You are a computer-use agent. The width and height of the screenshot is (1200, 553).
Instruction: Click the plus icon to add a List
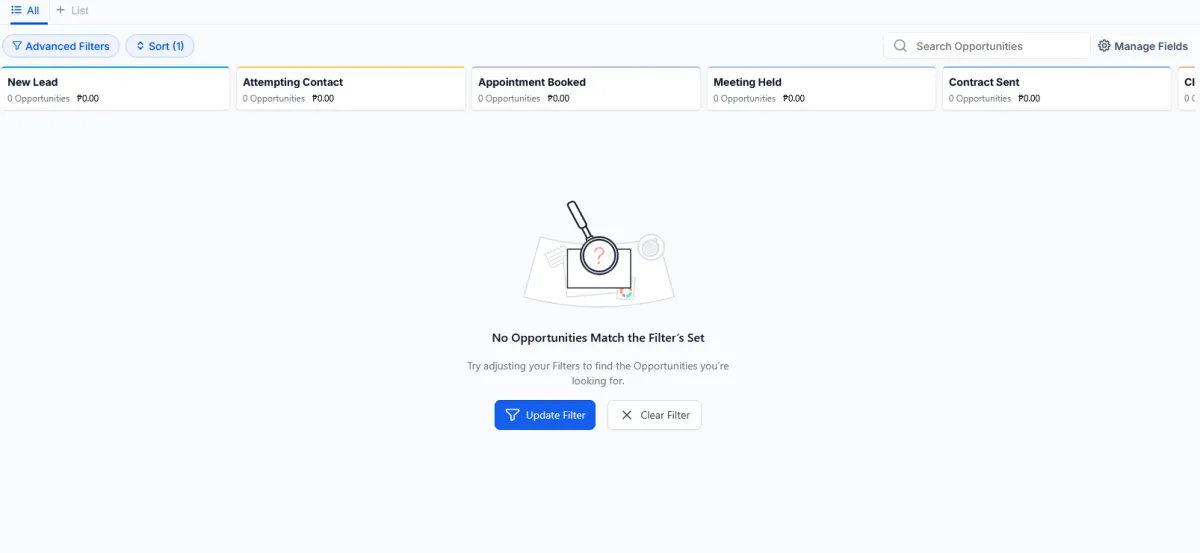[60, 10]
